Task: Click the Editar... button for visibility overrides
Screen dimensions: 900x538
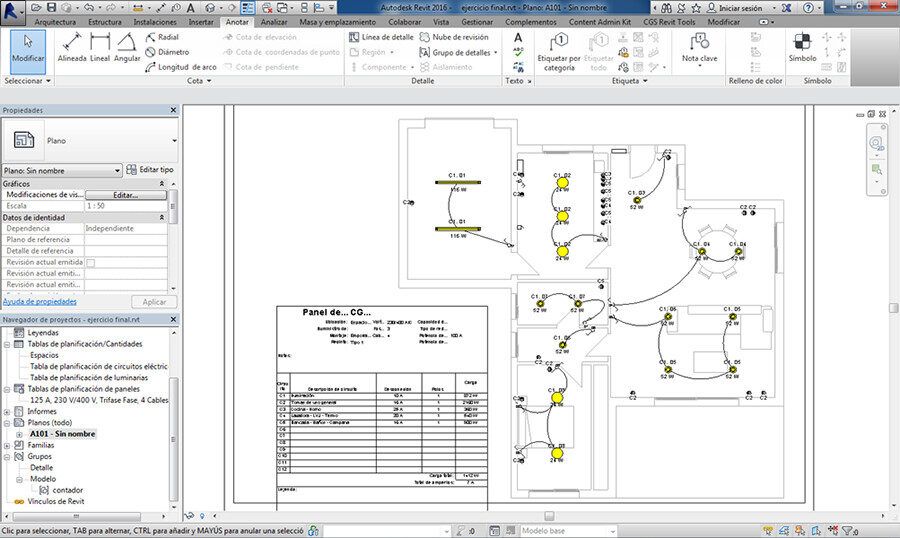Action: pos(125,195)
